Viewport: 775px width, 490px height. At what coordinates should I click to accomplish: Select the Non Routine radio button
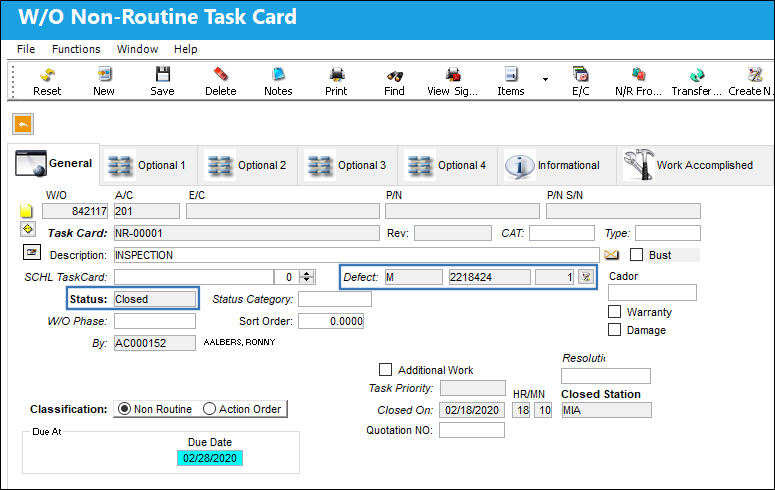tap(124, 409)
